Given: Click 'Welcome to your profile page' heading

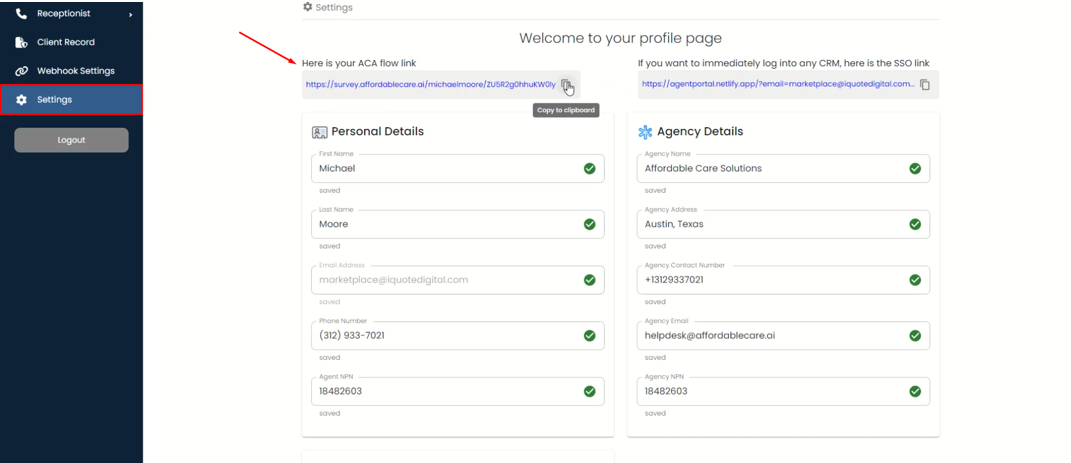Looking at the screenshot, I should pos(620,38).
